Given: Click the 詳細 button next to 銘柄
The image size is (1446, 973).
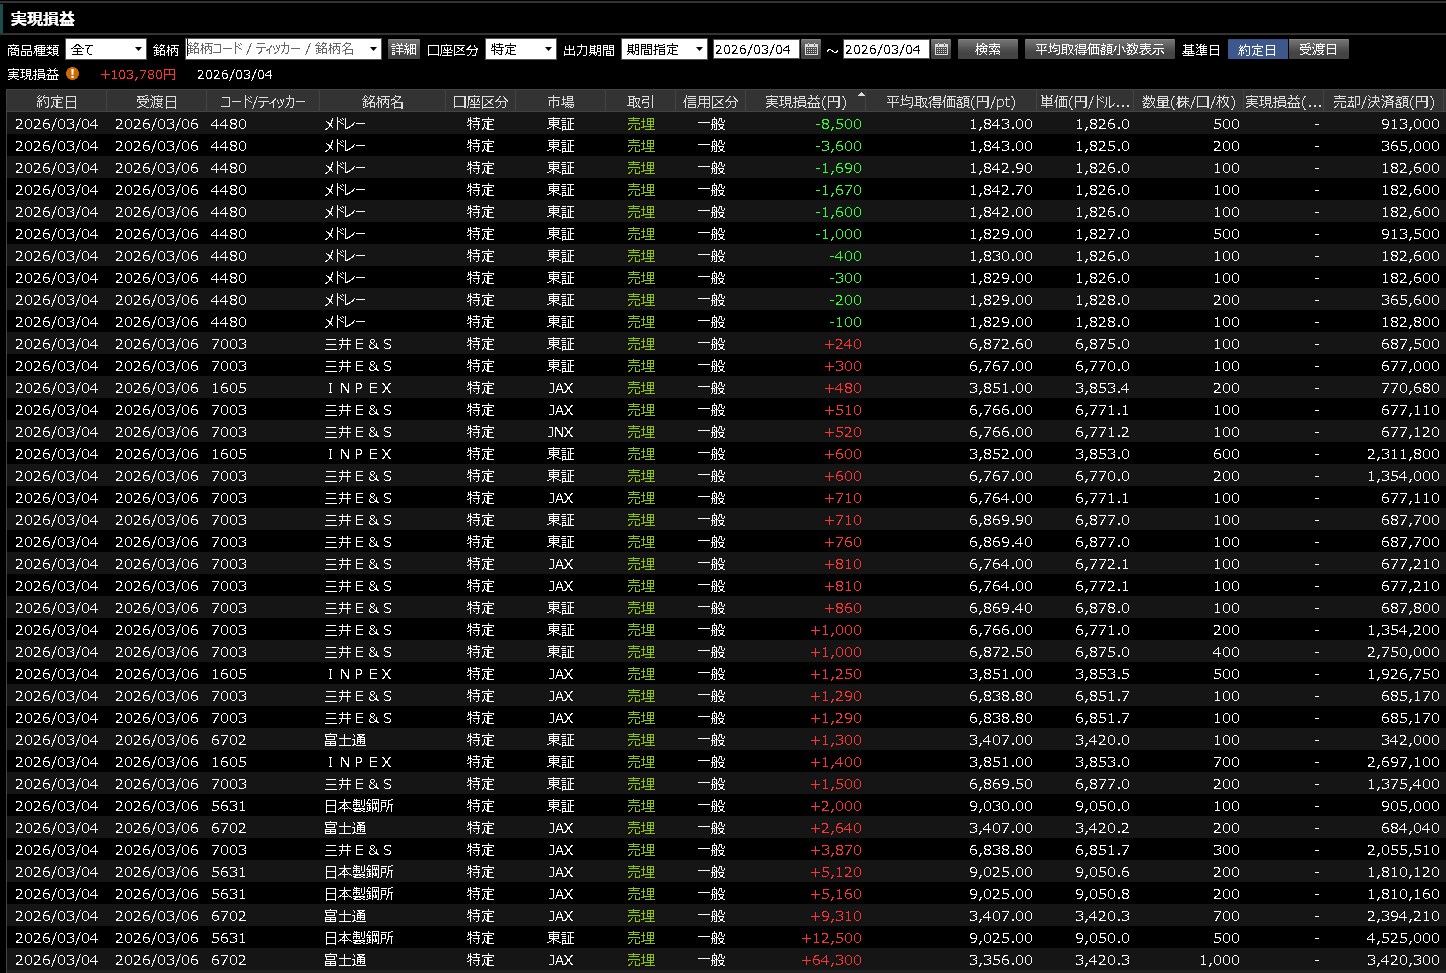Looking at the screenshot, I should pyautogui.click(x=403, y=49).
